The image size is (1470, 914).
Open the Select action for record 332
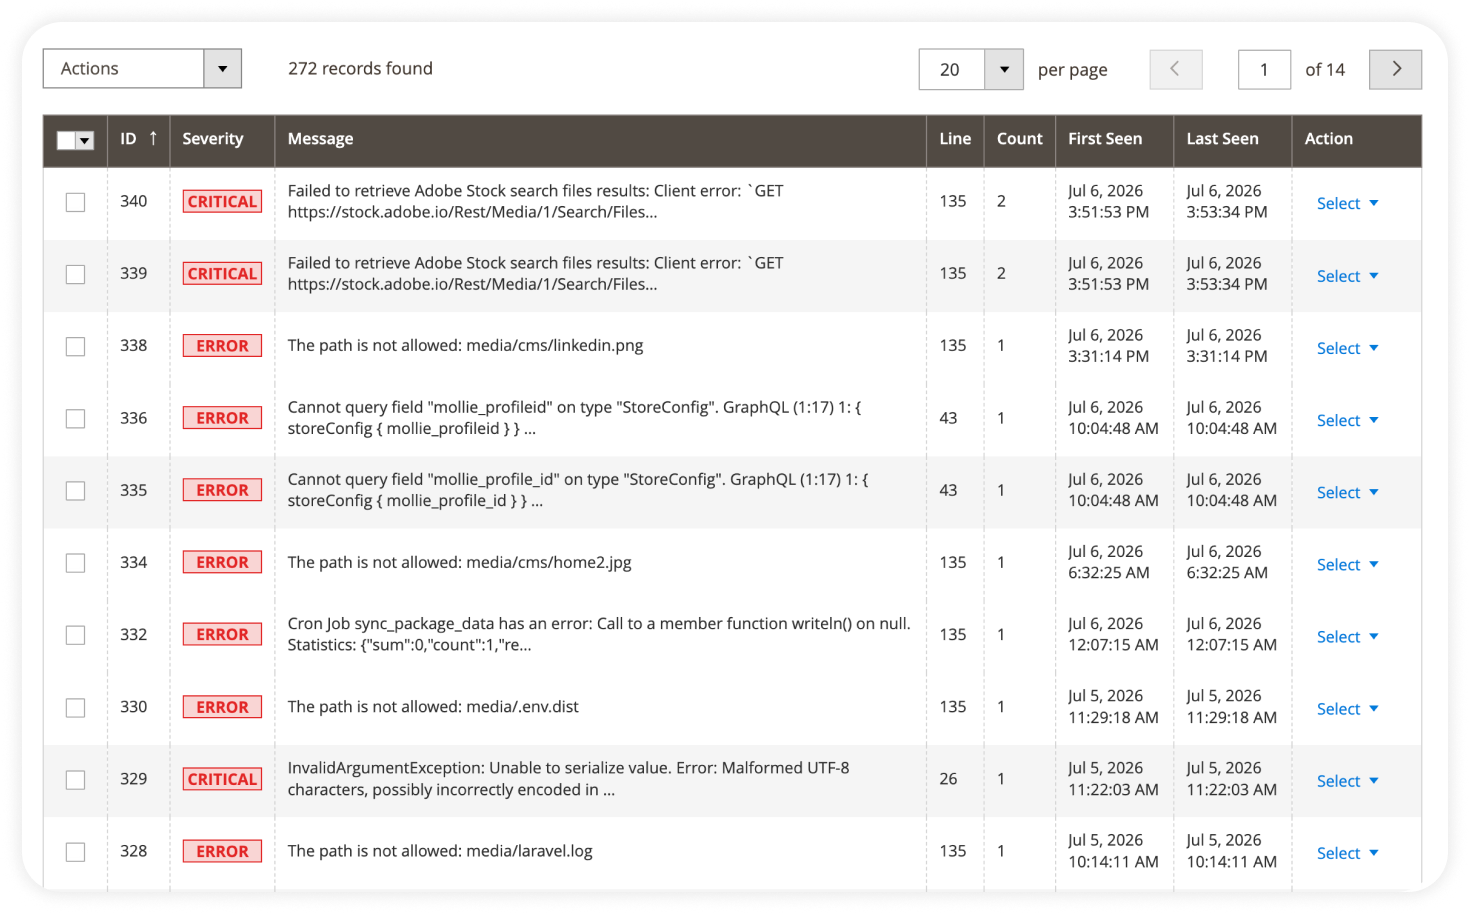click(1347, 636)
